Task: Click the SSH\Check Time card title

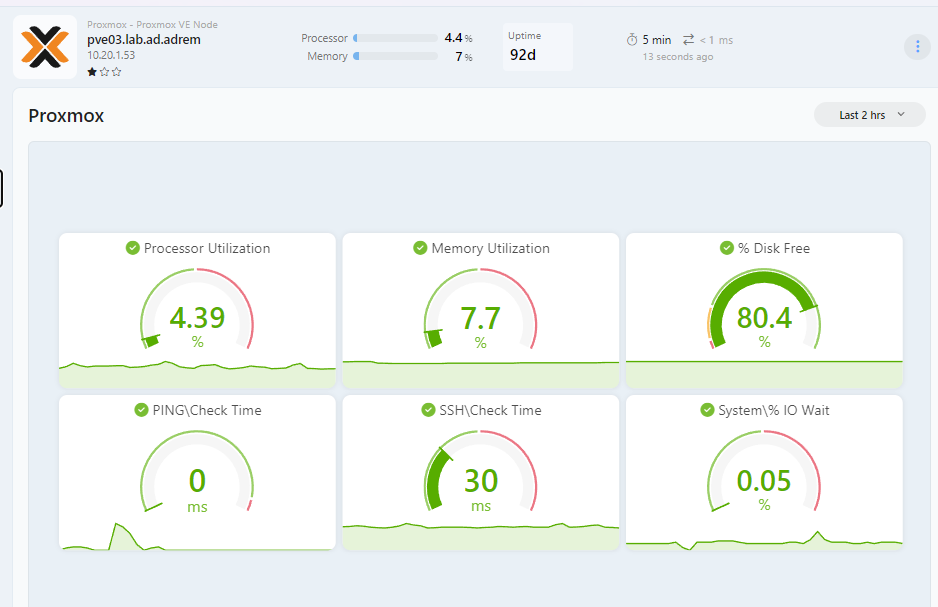Action: pos(491,410)
